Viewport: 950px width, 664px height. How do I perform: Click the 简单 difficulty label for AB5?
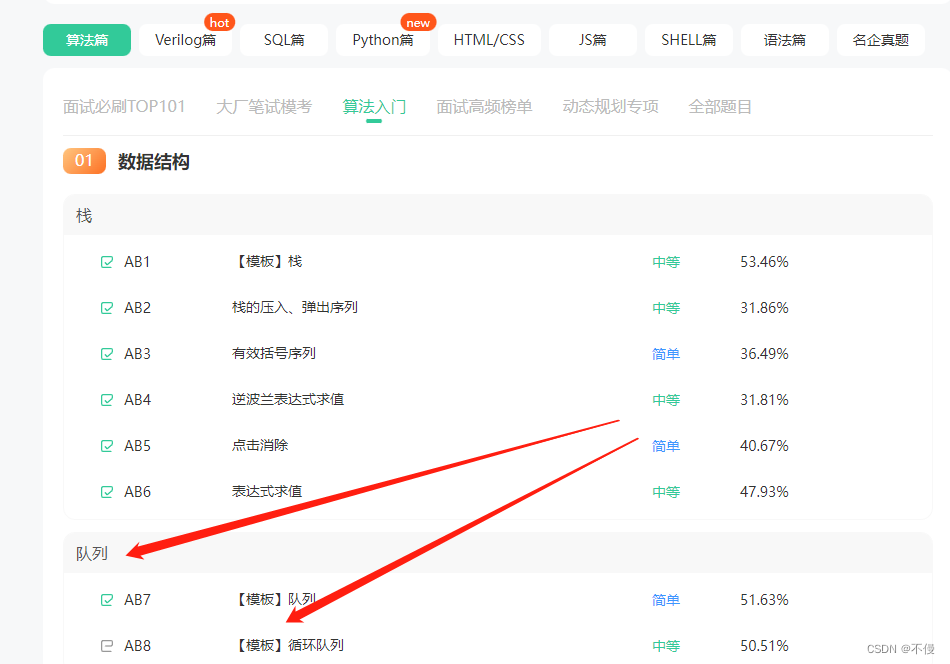tap(666, 447)
